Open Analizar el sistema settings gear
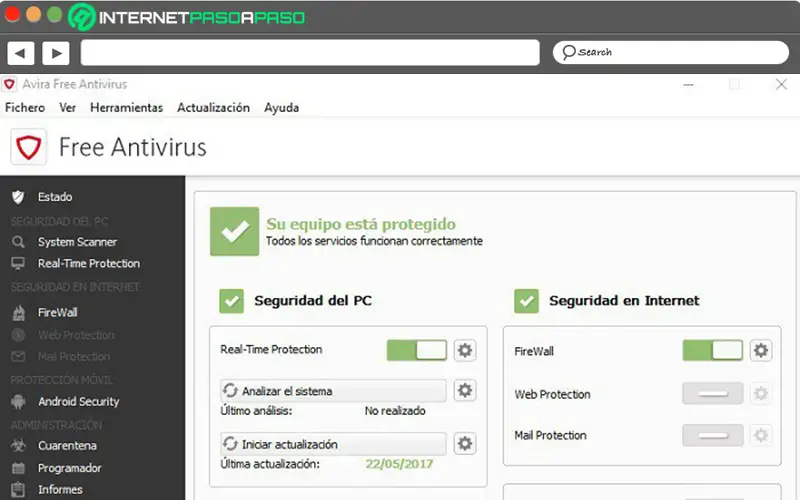Screen dimensions: 800x500 click(465, 390)
